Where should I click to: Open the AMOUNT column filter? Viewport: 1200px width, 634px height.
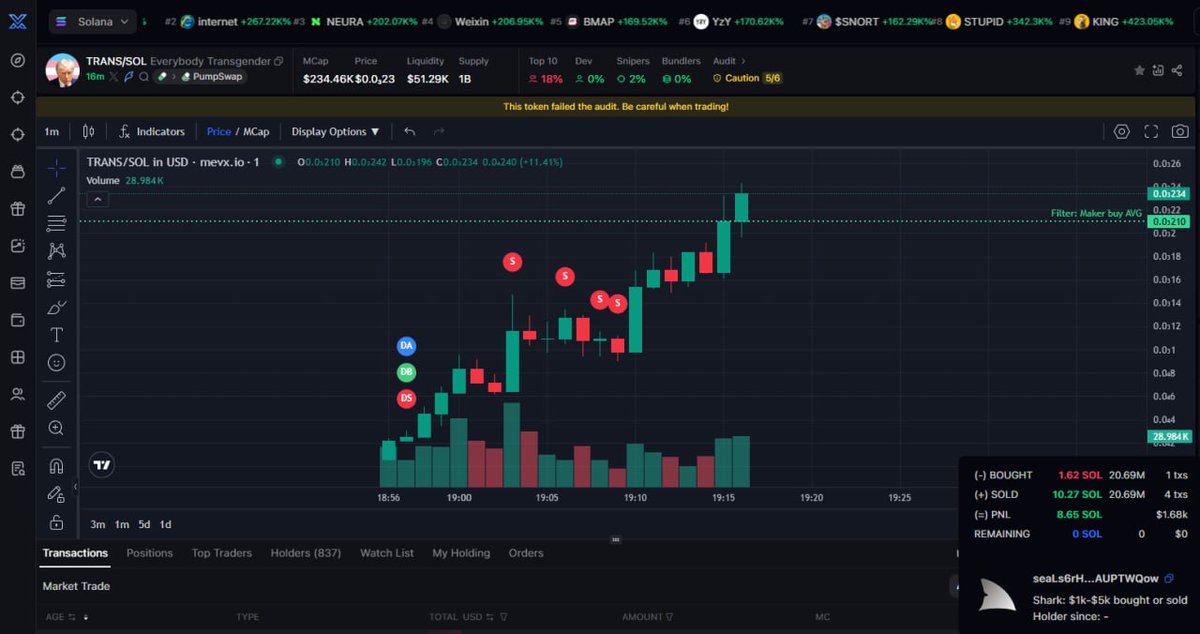[669, 617]
